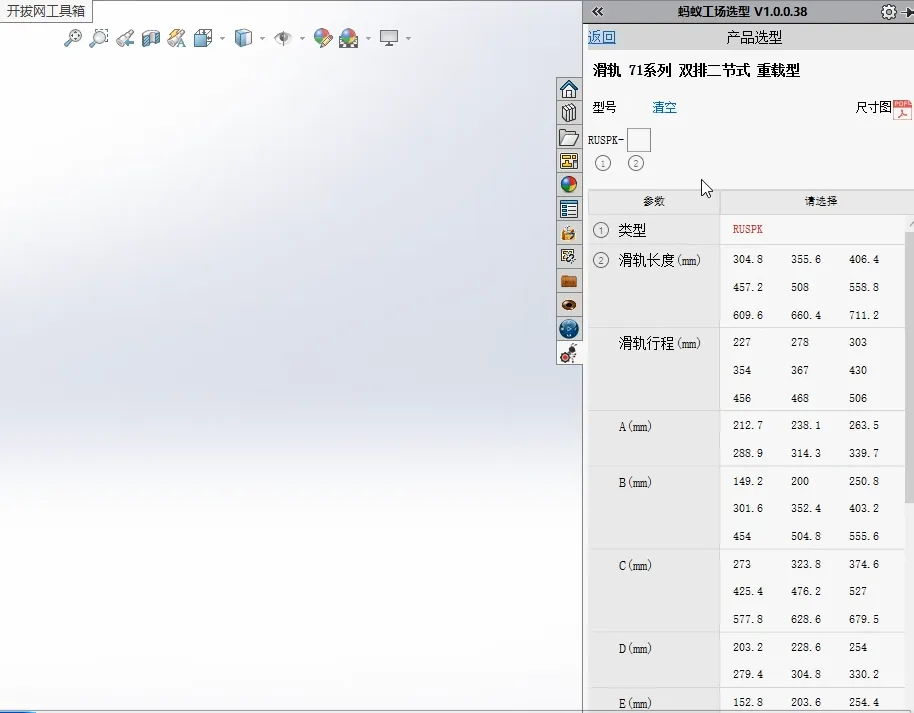Click the pin icon on panel title bar
The height and width of the screenshot is (713, 914).
pyautogui.click(x=908, y=12)
